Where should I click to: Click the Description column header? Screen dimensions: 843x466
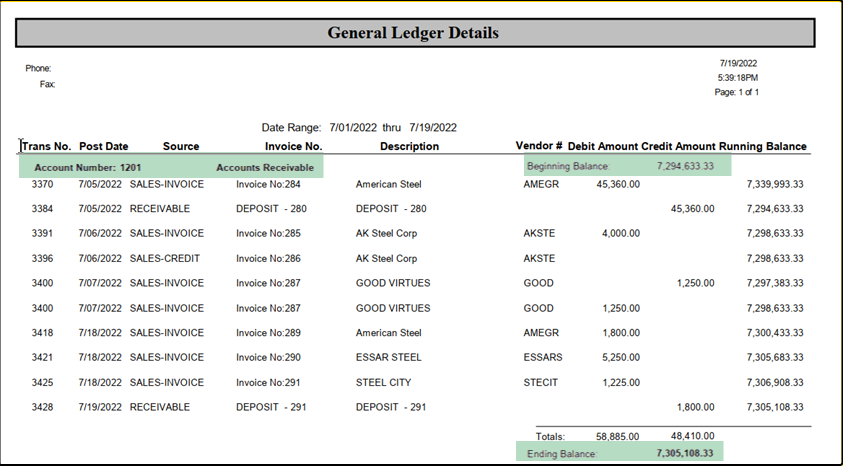tap(410, 146)
